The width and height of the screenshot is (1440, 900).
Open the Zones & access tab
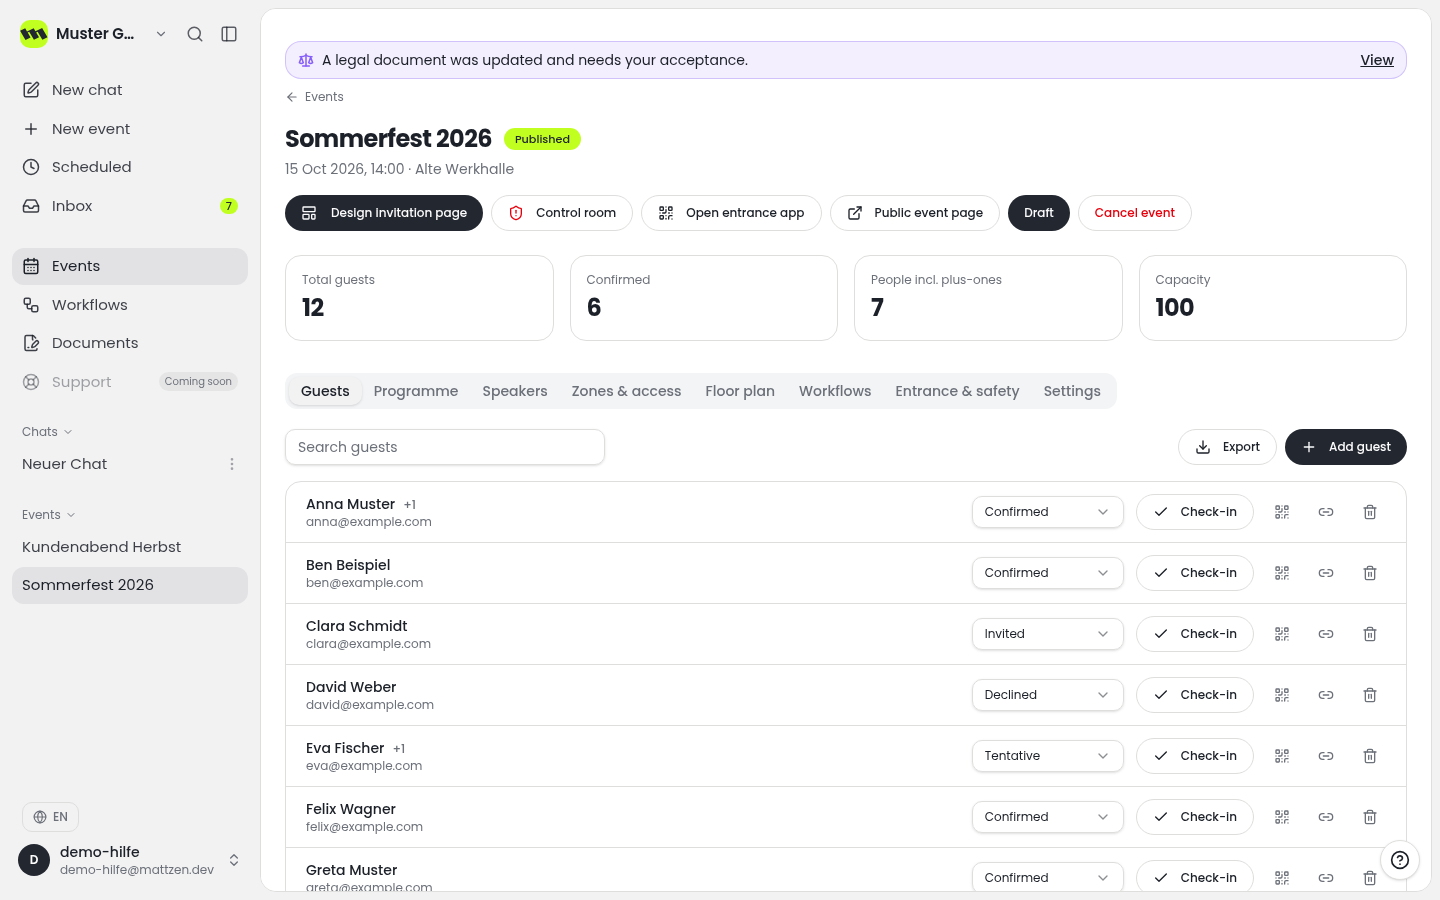point(626,391)
